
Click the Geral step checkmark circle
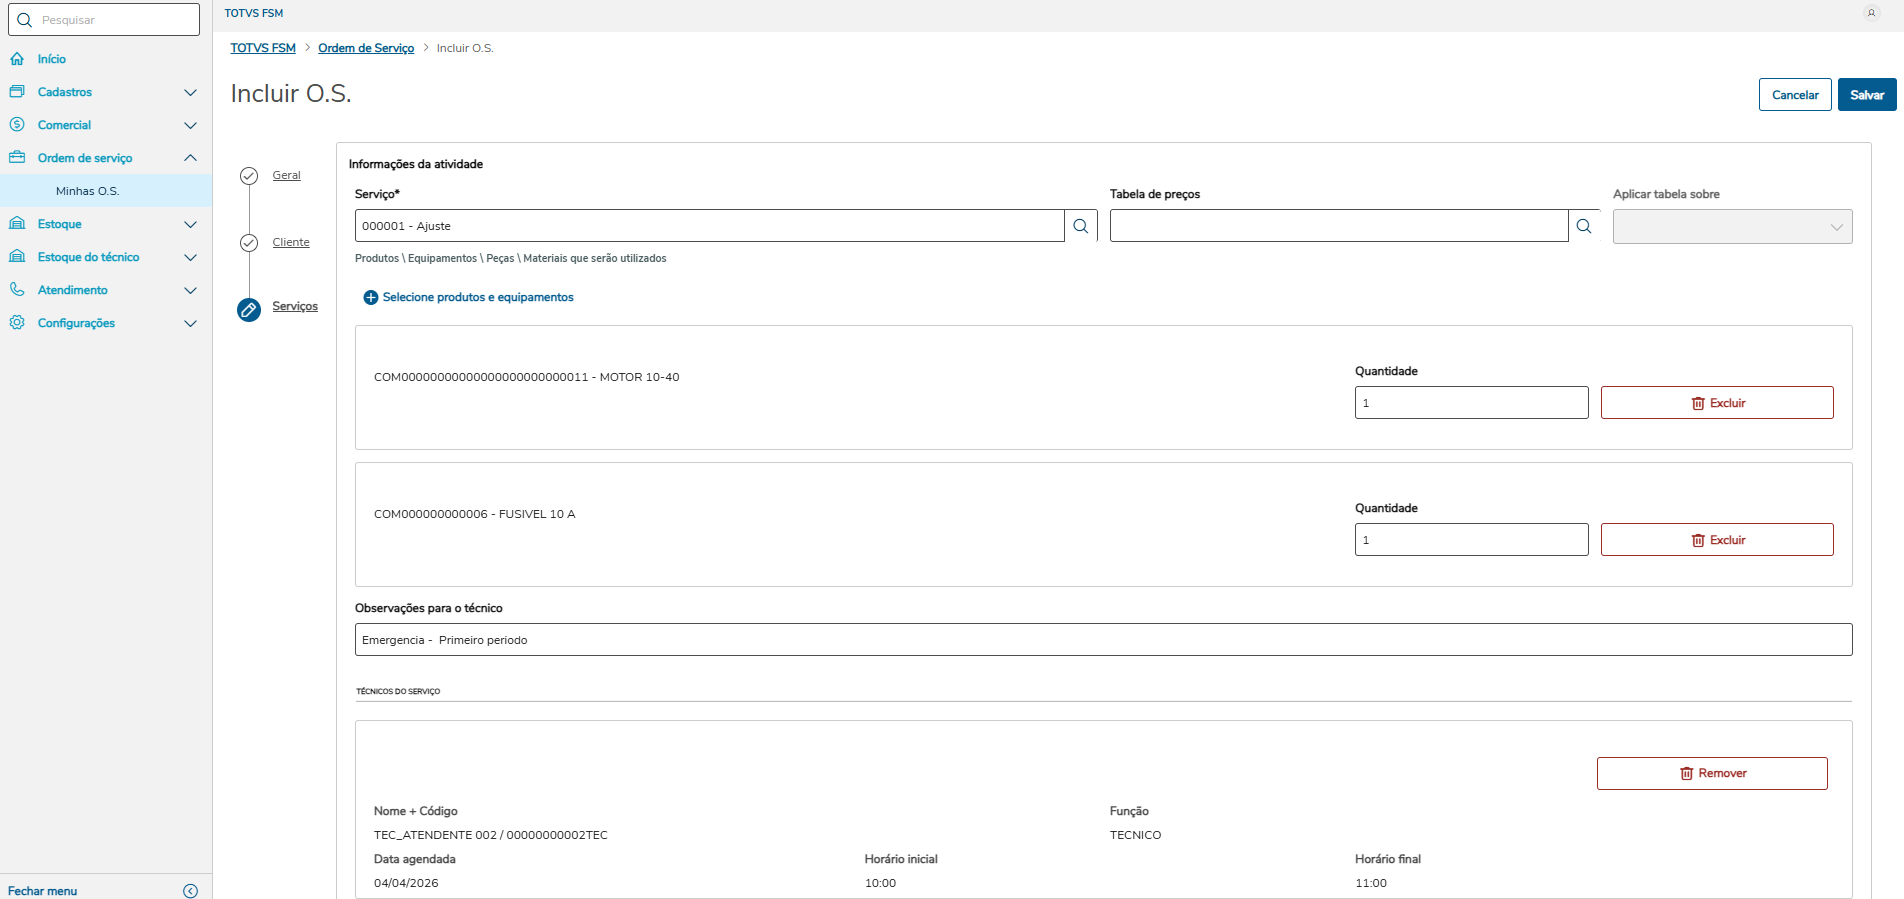click(249, 176)
